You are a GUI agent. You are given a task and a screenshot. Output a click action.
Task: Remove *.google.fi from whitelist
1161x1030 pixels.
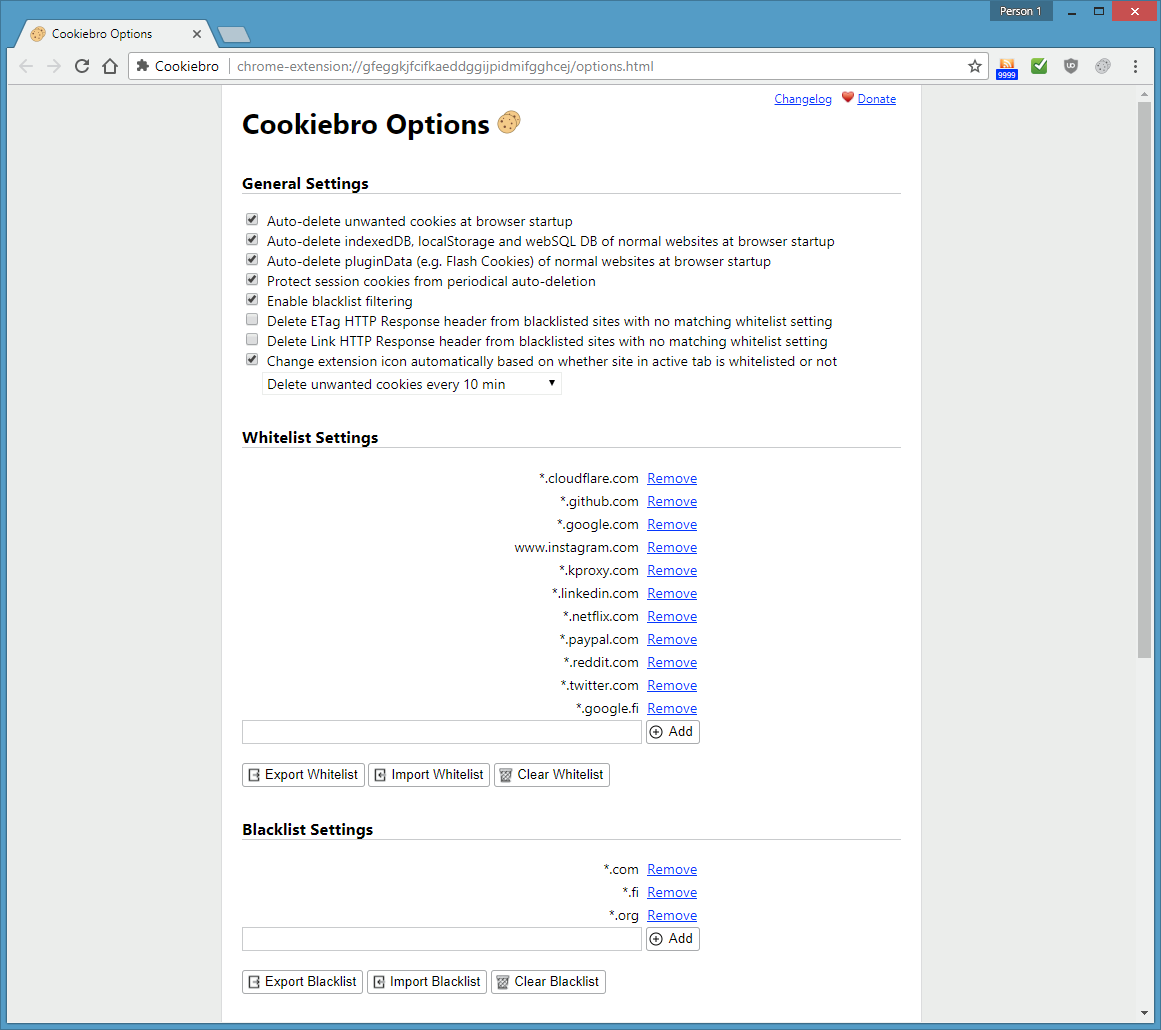(672, 708)
